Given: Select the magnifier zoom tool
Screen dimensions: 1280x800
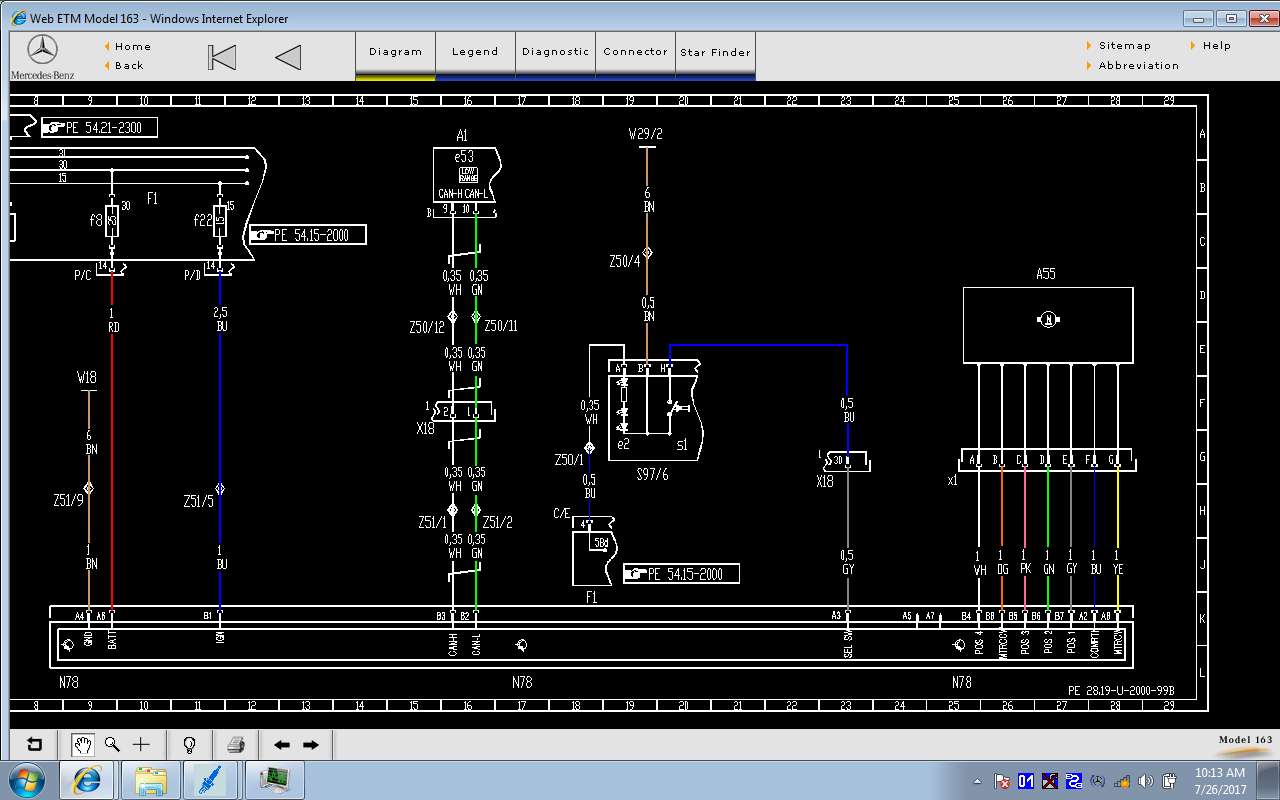Looking at the screenshot, I should (112, 744).
